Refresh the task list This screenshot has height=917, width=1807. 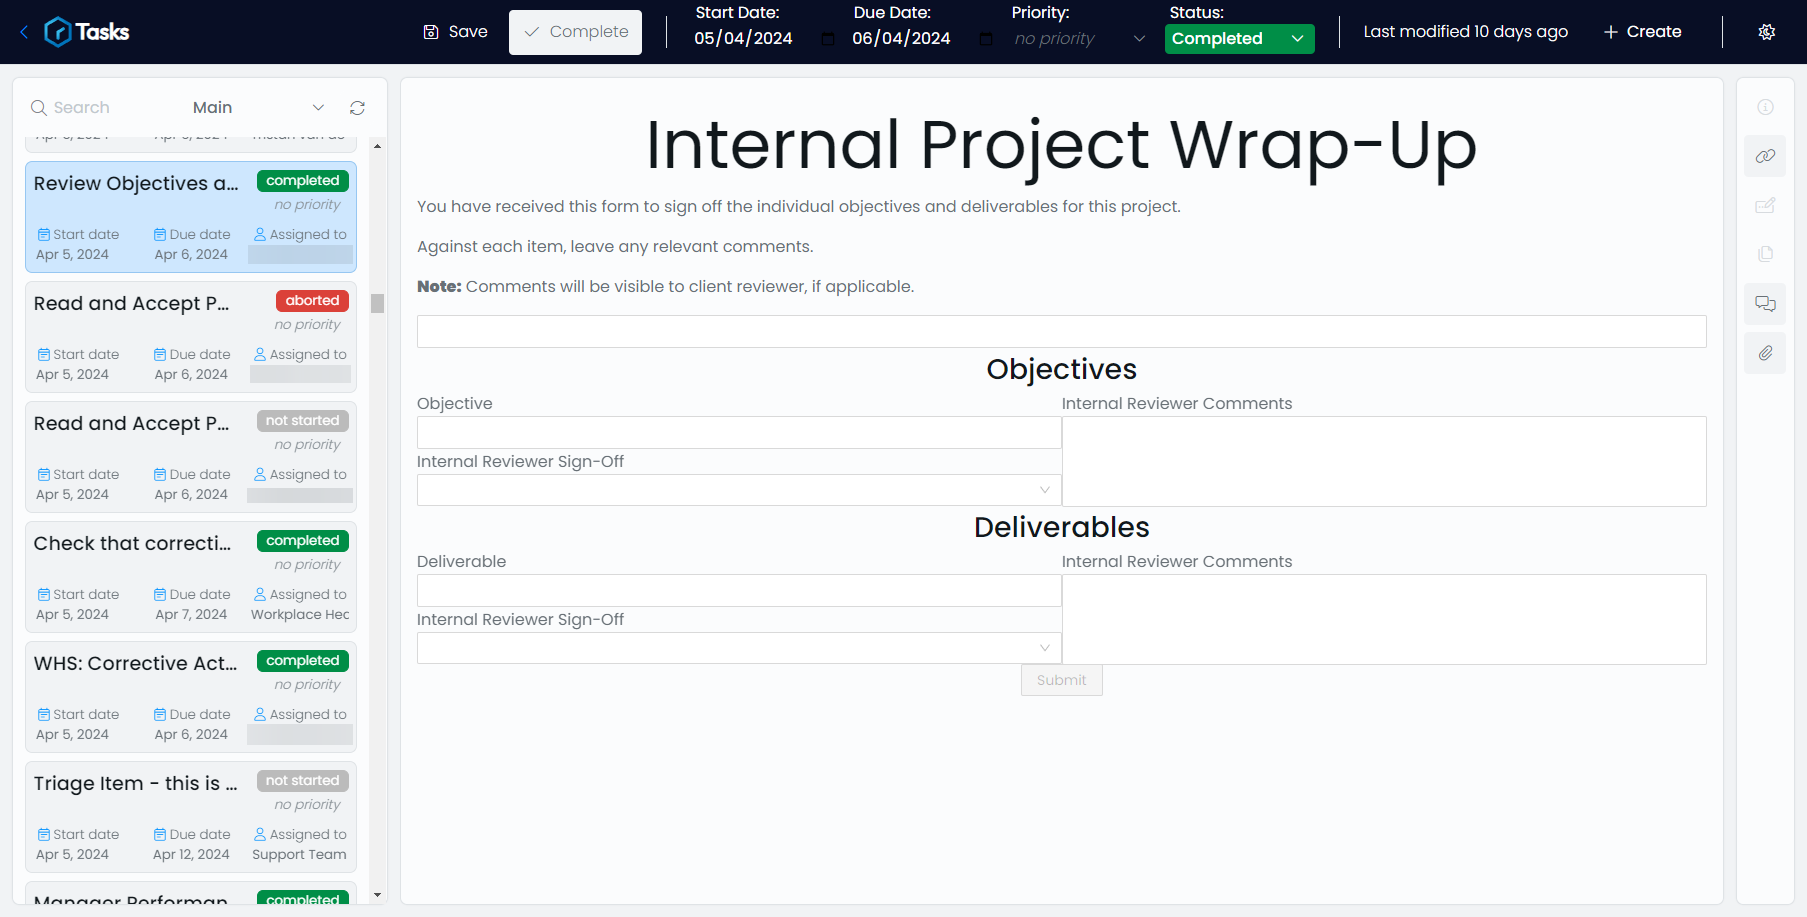357,108
